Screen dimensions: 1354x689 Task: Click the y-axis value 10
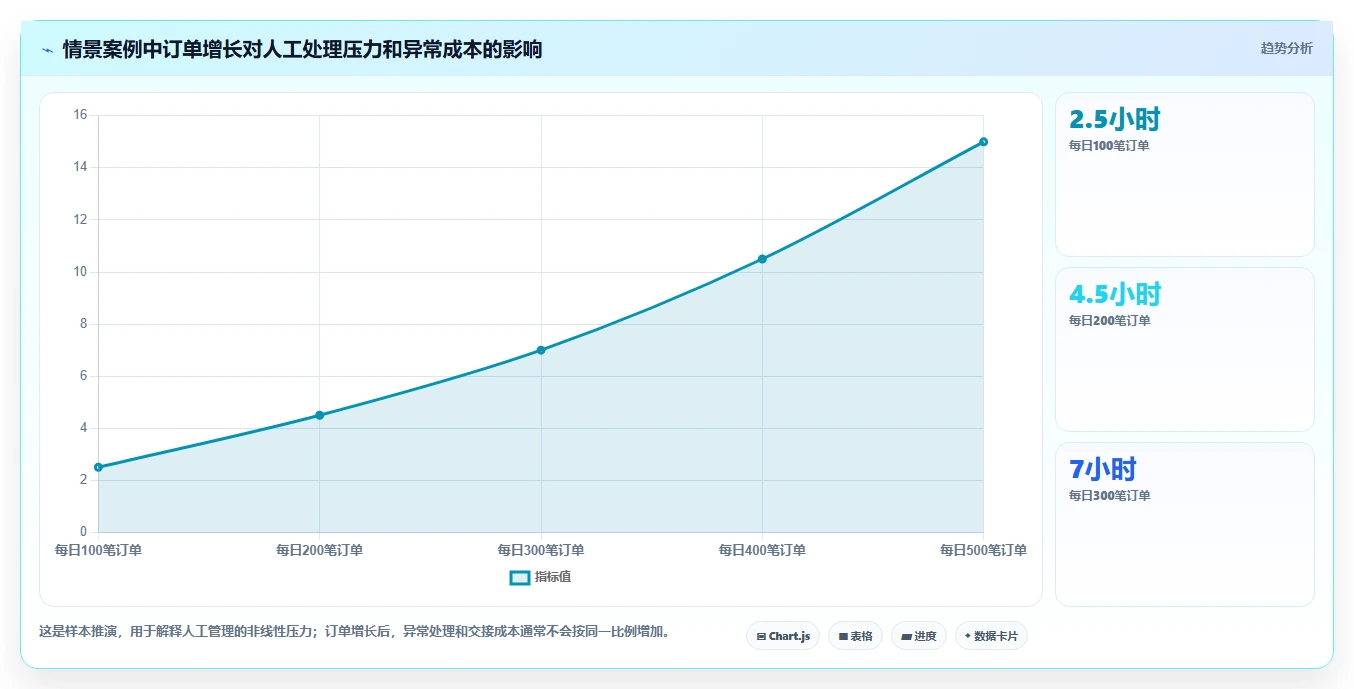(x=80, y=272)
